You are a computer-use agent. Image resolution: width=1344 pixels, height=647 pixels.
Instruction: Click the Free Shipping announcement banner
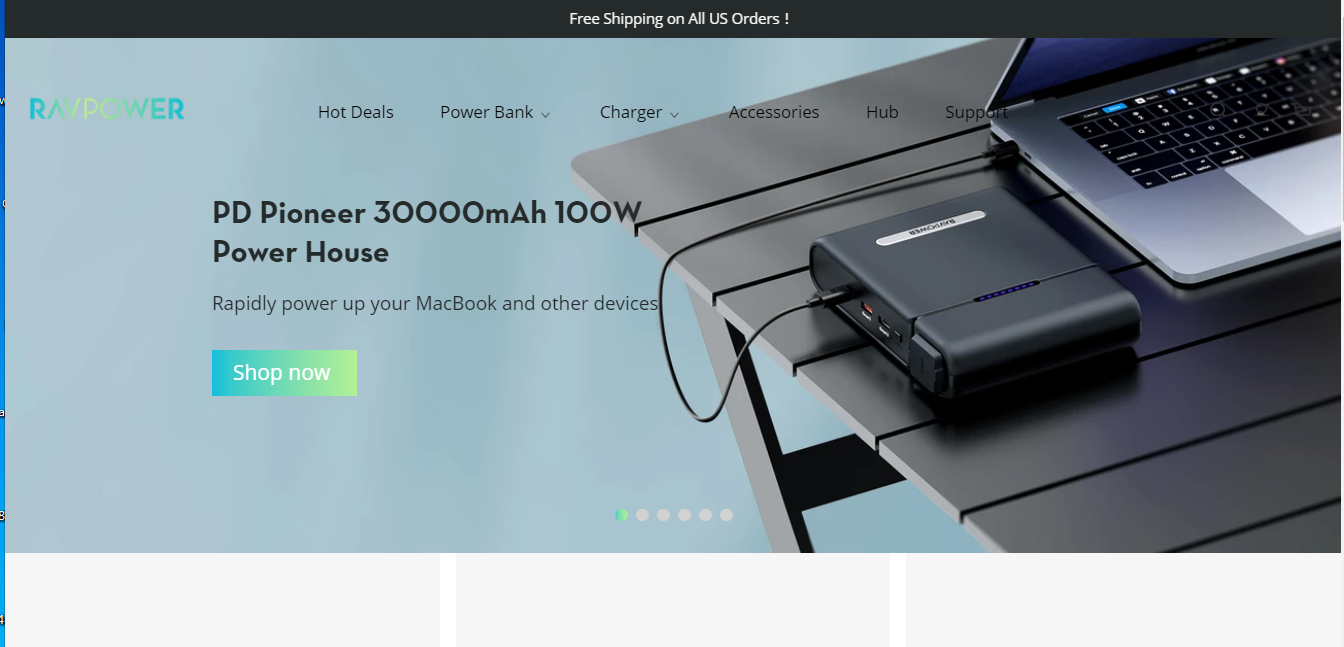[679, 18]
